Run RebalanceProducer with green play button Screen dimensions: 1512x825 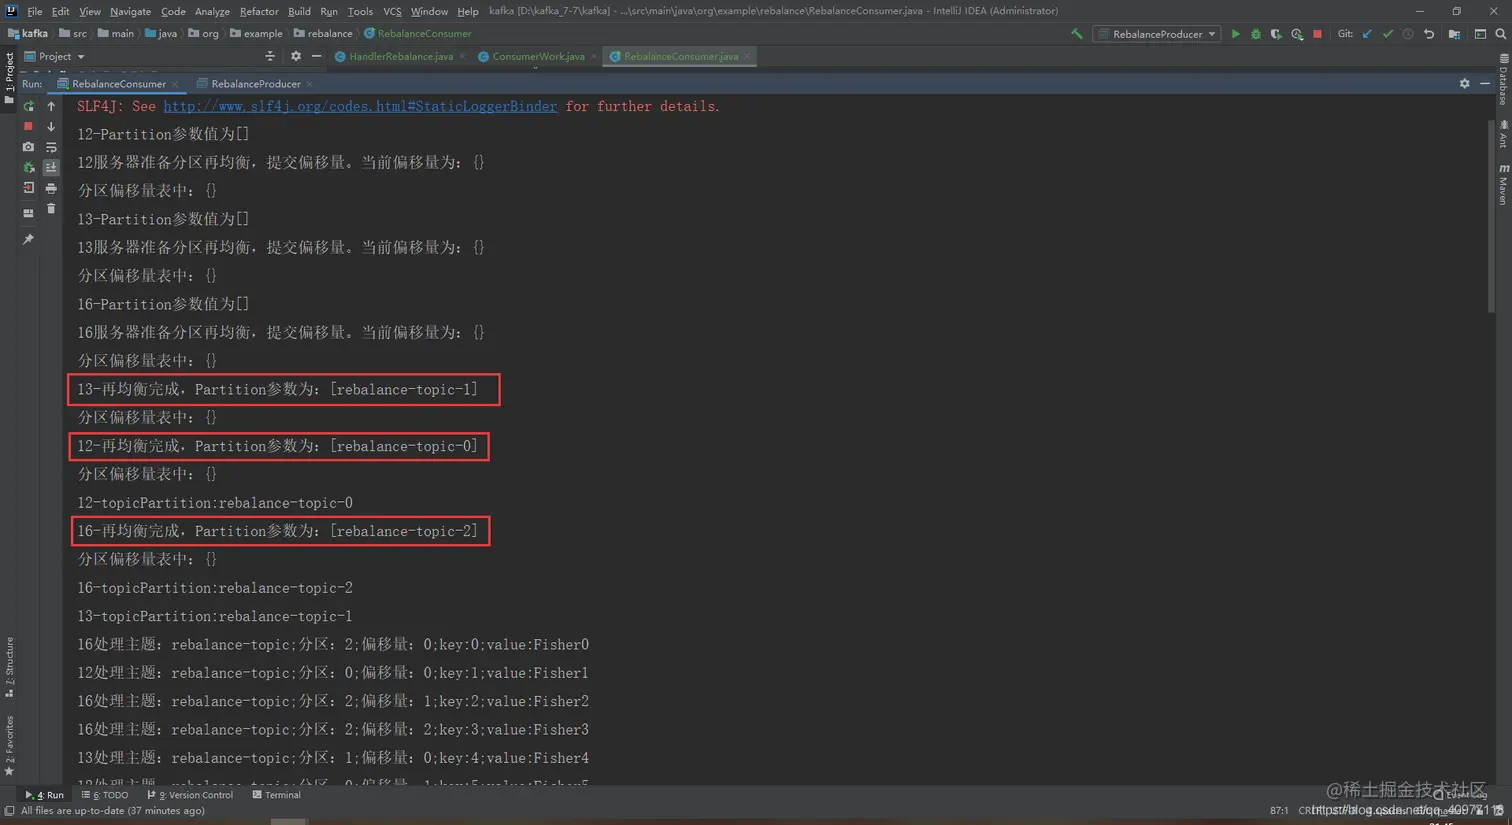(1235, 34)
